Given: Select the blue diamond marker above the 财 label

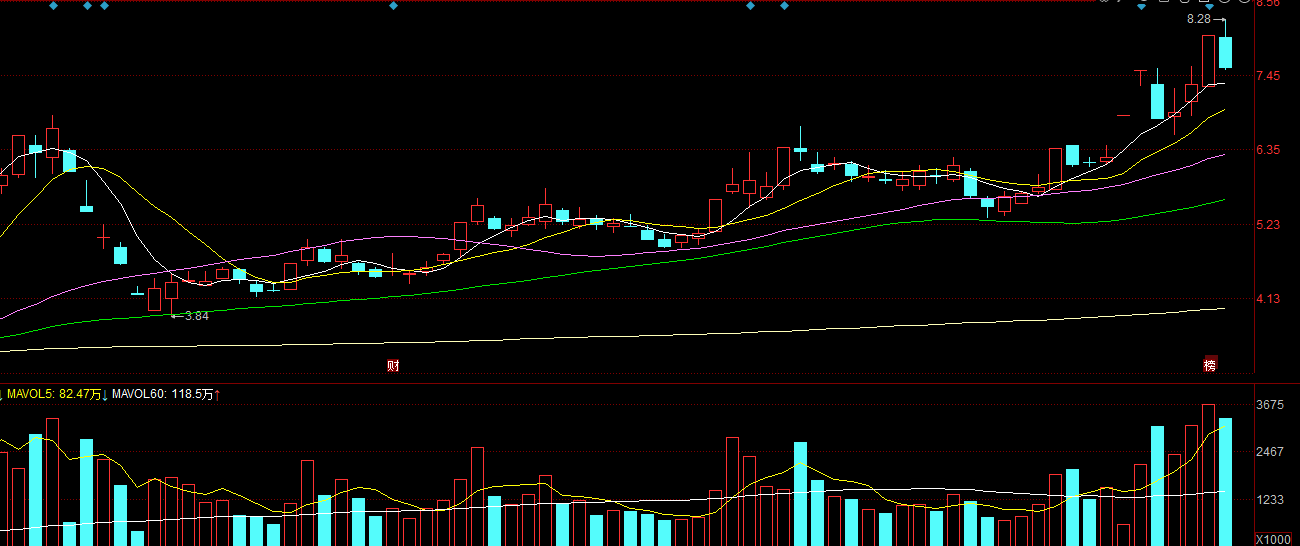Looking at the screenshot, I should [393, 6].
